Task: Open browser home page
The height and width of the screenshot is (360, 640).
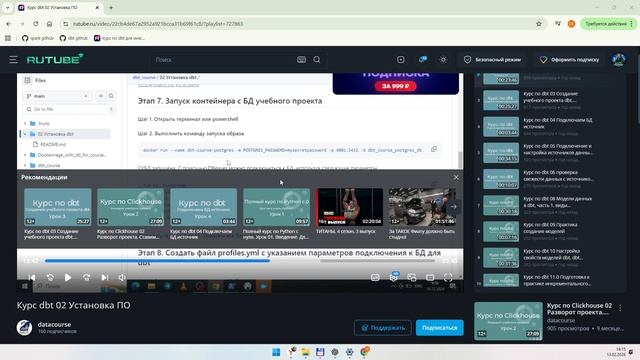Action: pos(49,24)
